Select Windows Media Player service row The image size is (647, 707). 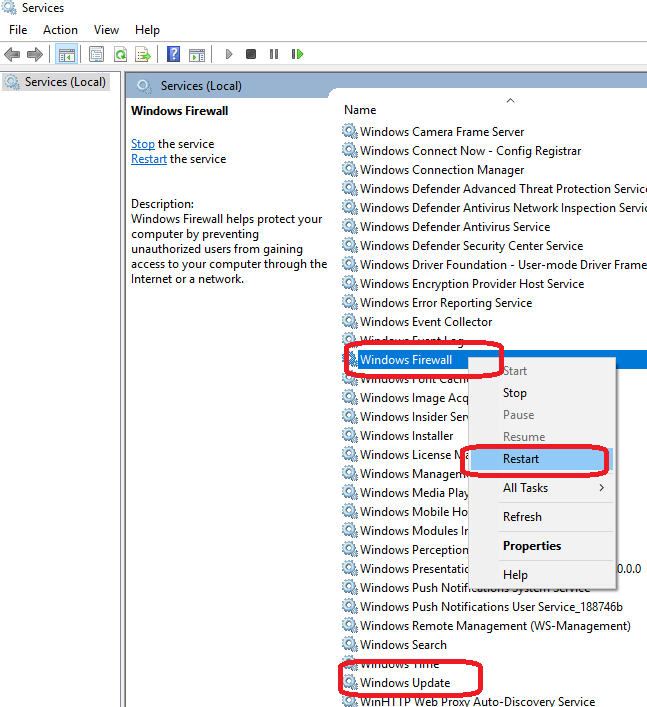coord(414,492)
